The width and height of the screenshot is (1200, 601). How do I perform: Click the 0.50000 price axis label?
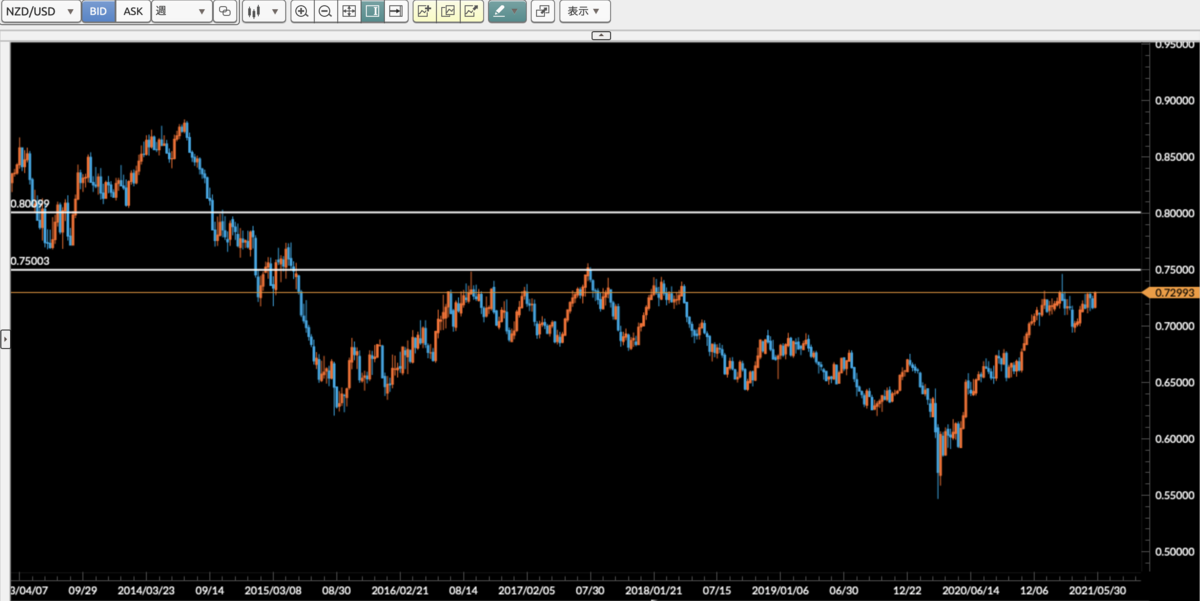pos(1174,552)
